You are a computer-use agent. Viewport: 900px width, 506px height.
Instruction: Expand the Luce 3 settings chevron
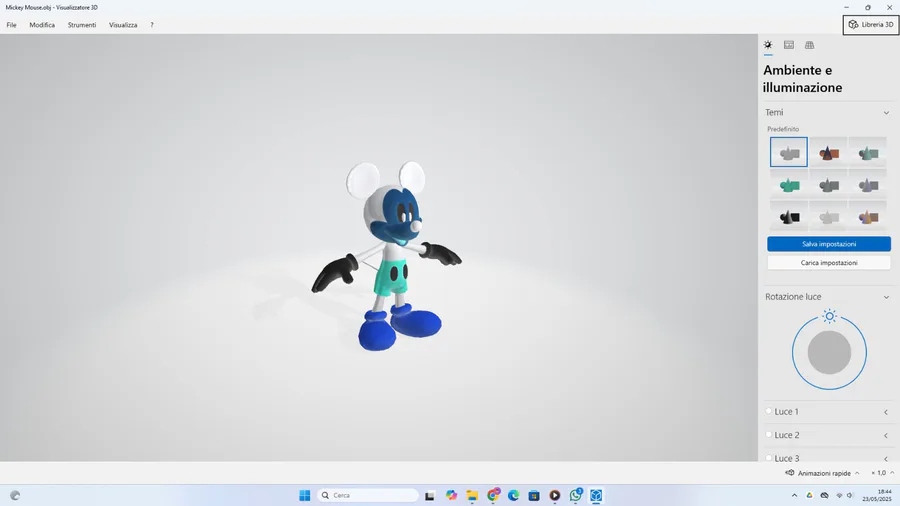[886, 458]
